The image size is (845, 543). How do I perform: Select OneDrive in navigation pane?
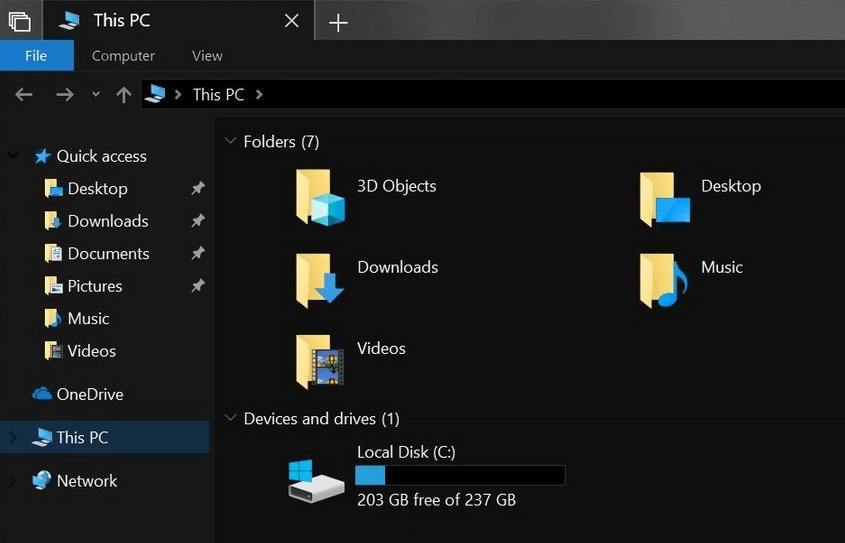click(78, 394)
